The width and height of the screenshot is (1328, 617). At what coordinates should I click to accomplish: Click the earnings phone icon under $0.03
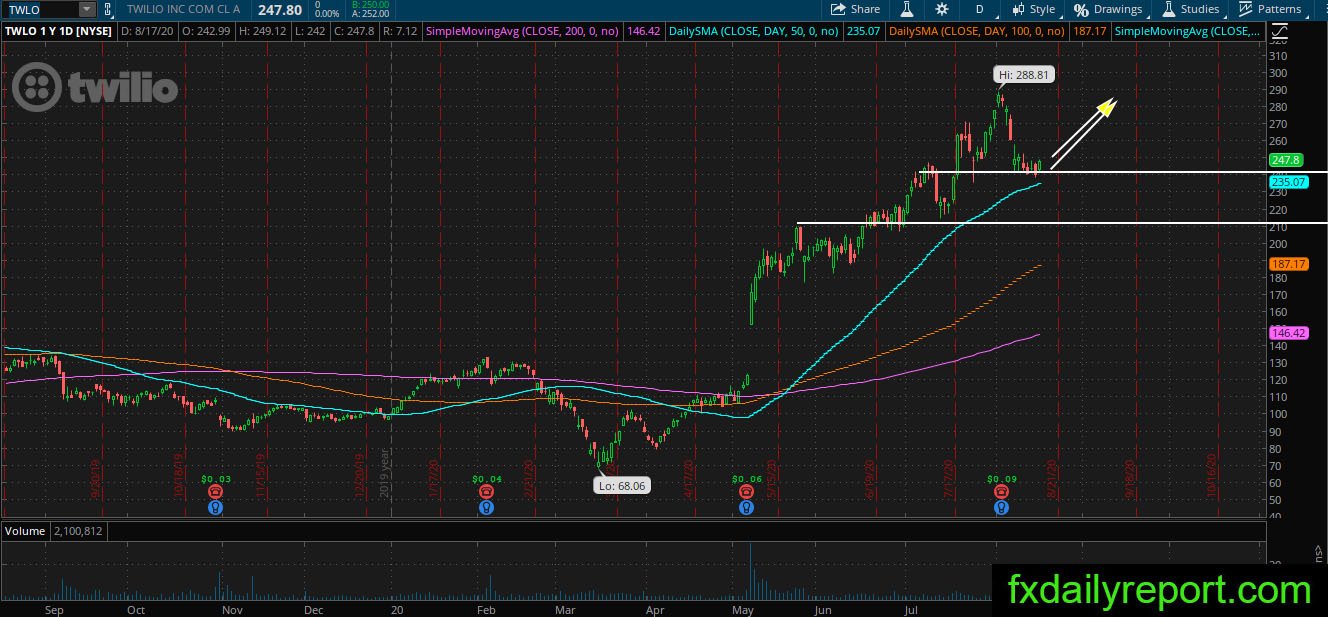(x=216, y=492)
